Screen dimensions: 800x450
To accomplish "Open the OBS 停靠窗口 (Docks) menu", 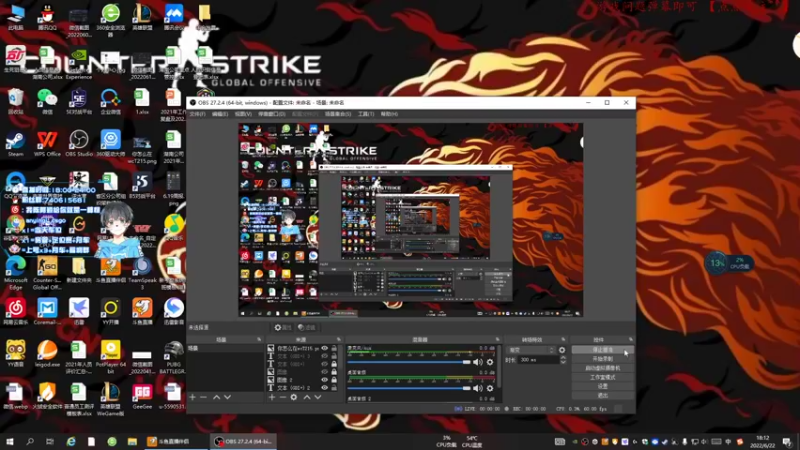I will pos(271,114).
